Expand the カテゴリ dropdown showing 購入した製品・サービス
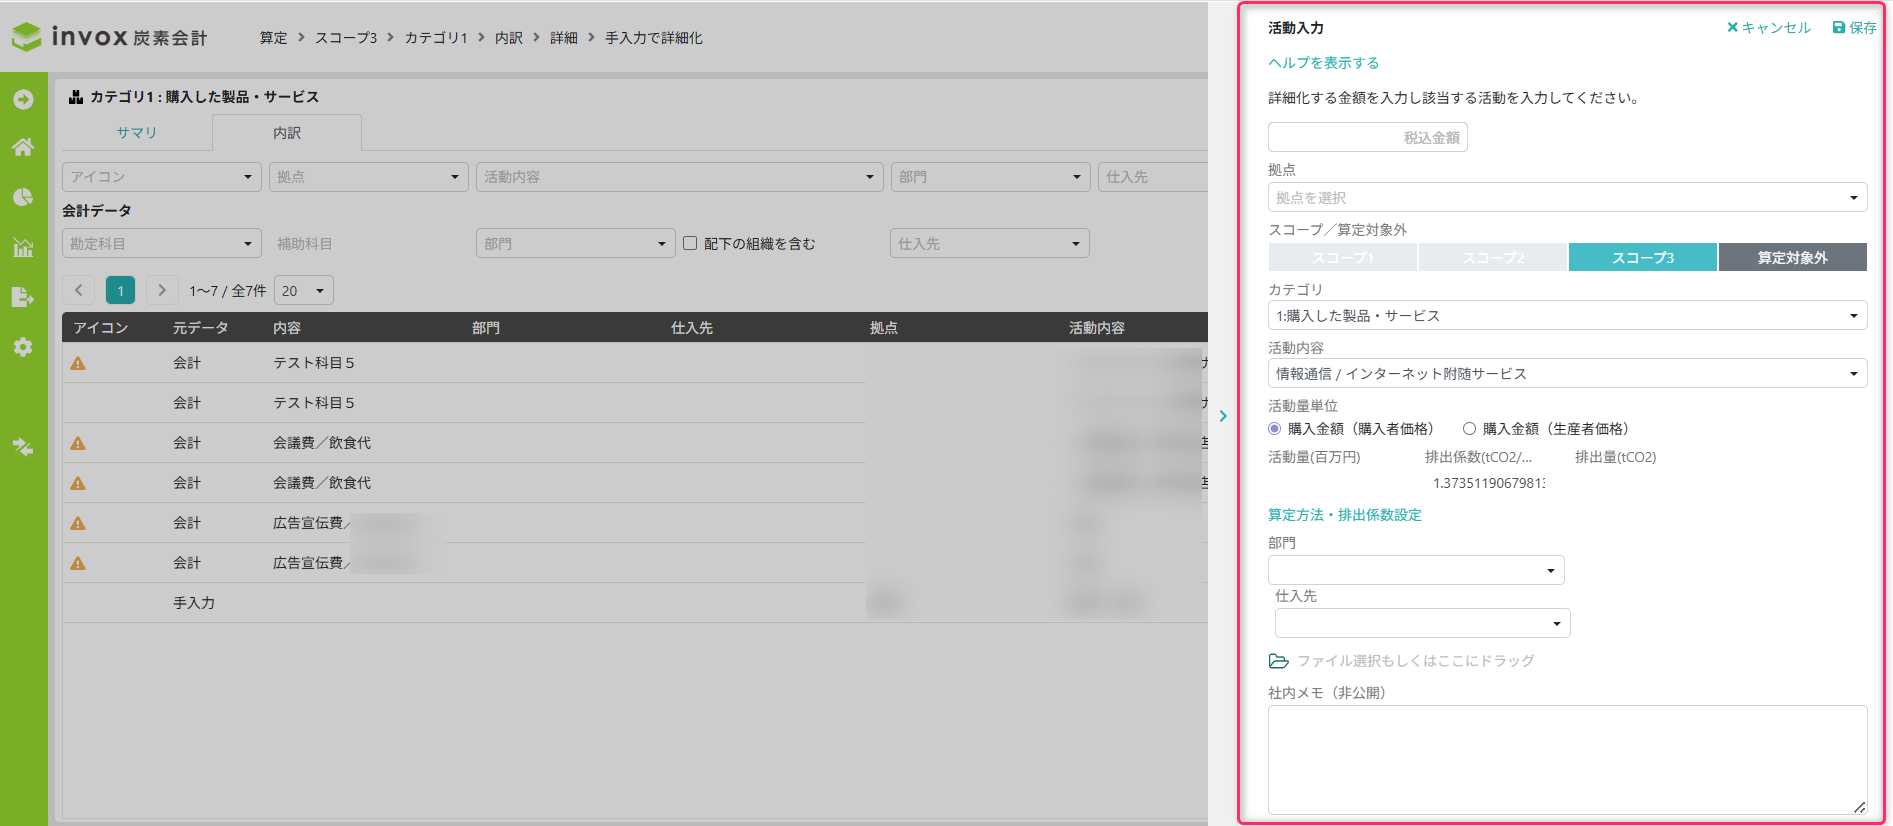1893x826 pixels. click(1566, 316)
